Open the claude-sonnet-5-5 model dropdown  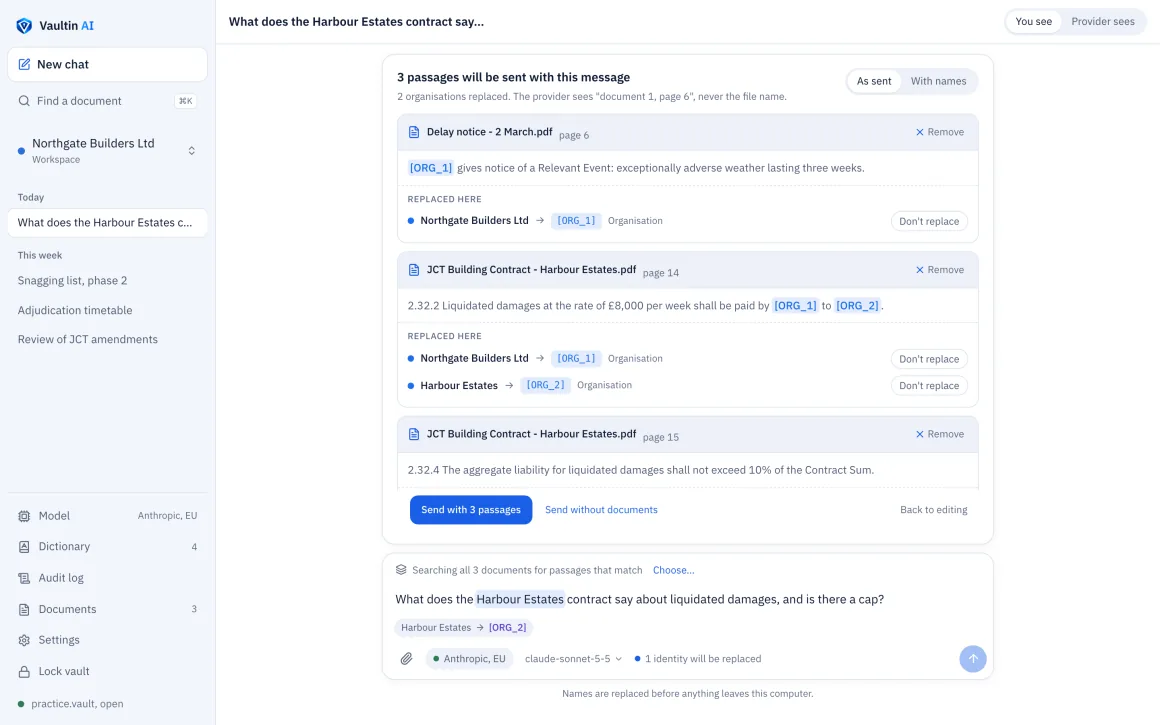tap(573, 658)
